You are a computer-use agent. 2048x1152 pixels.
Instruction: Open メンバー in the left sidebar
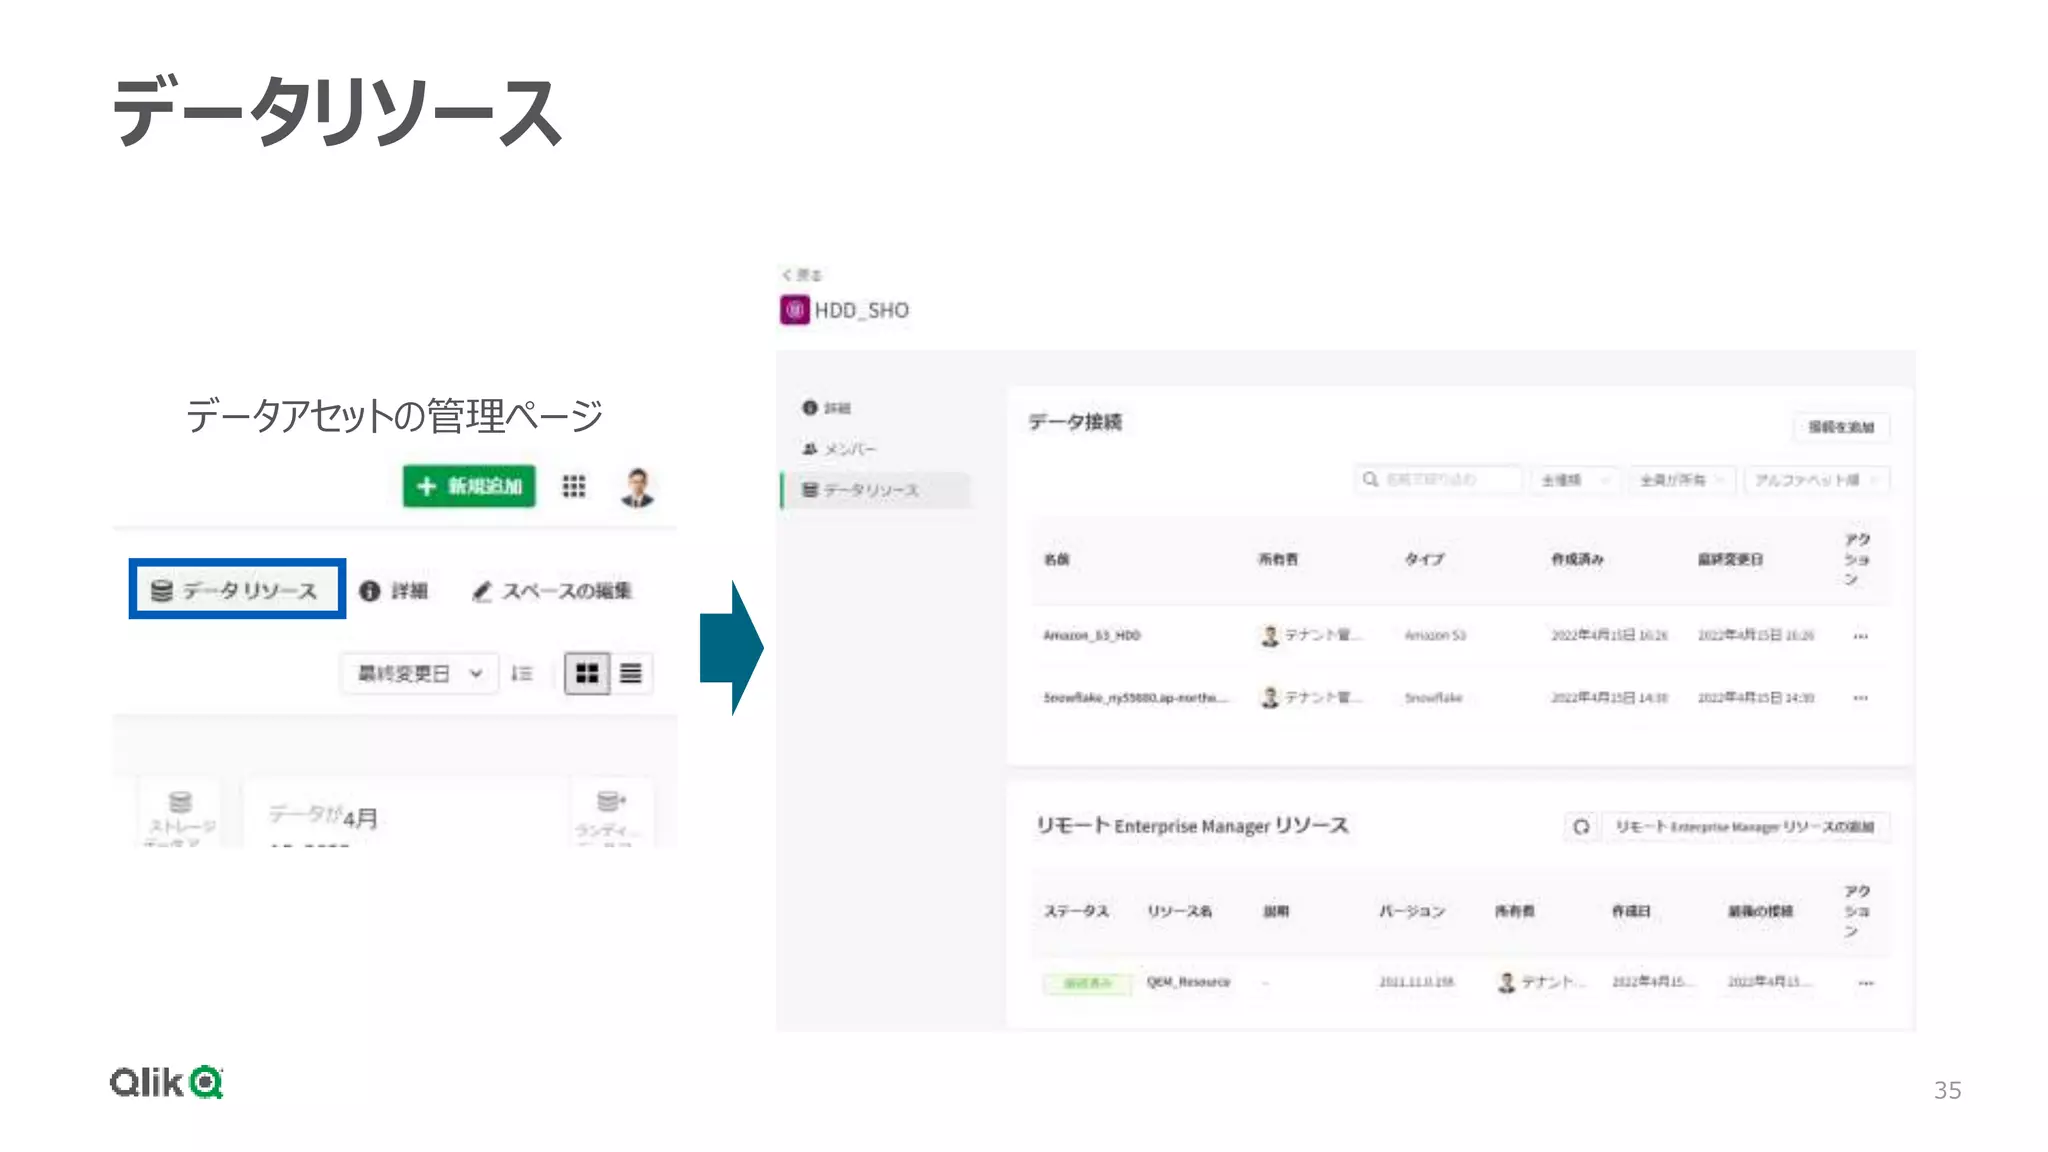[839, 449]
